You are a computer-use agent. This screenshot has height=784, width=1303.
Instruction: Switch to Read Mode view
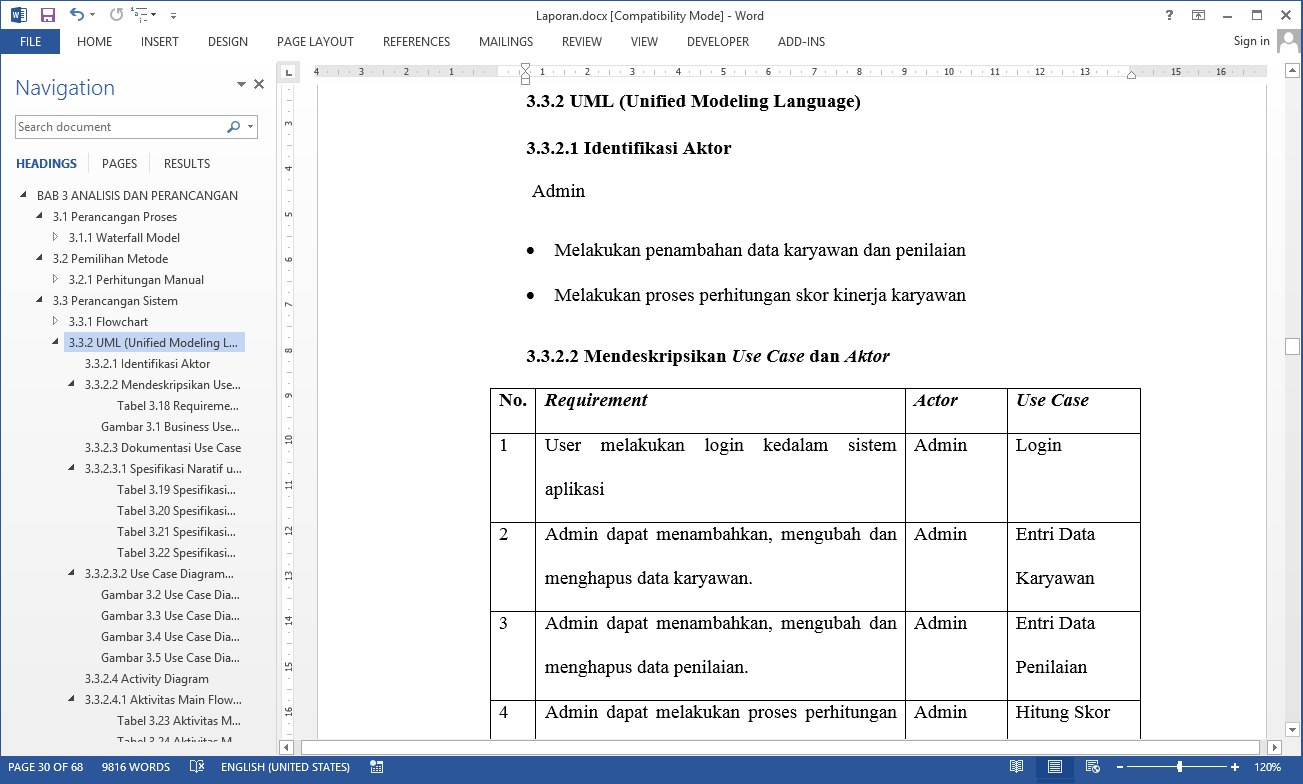point(1016,767)
